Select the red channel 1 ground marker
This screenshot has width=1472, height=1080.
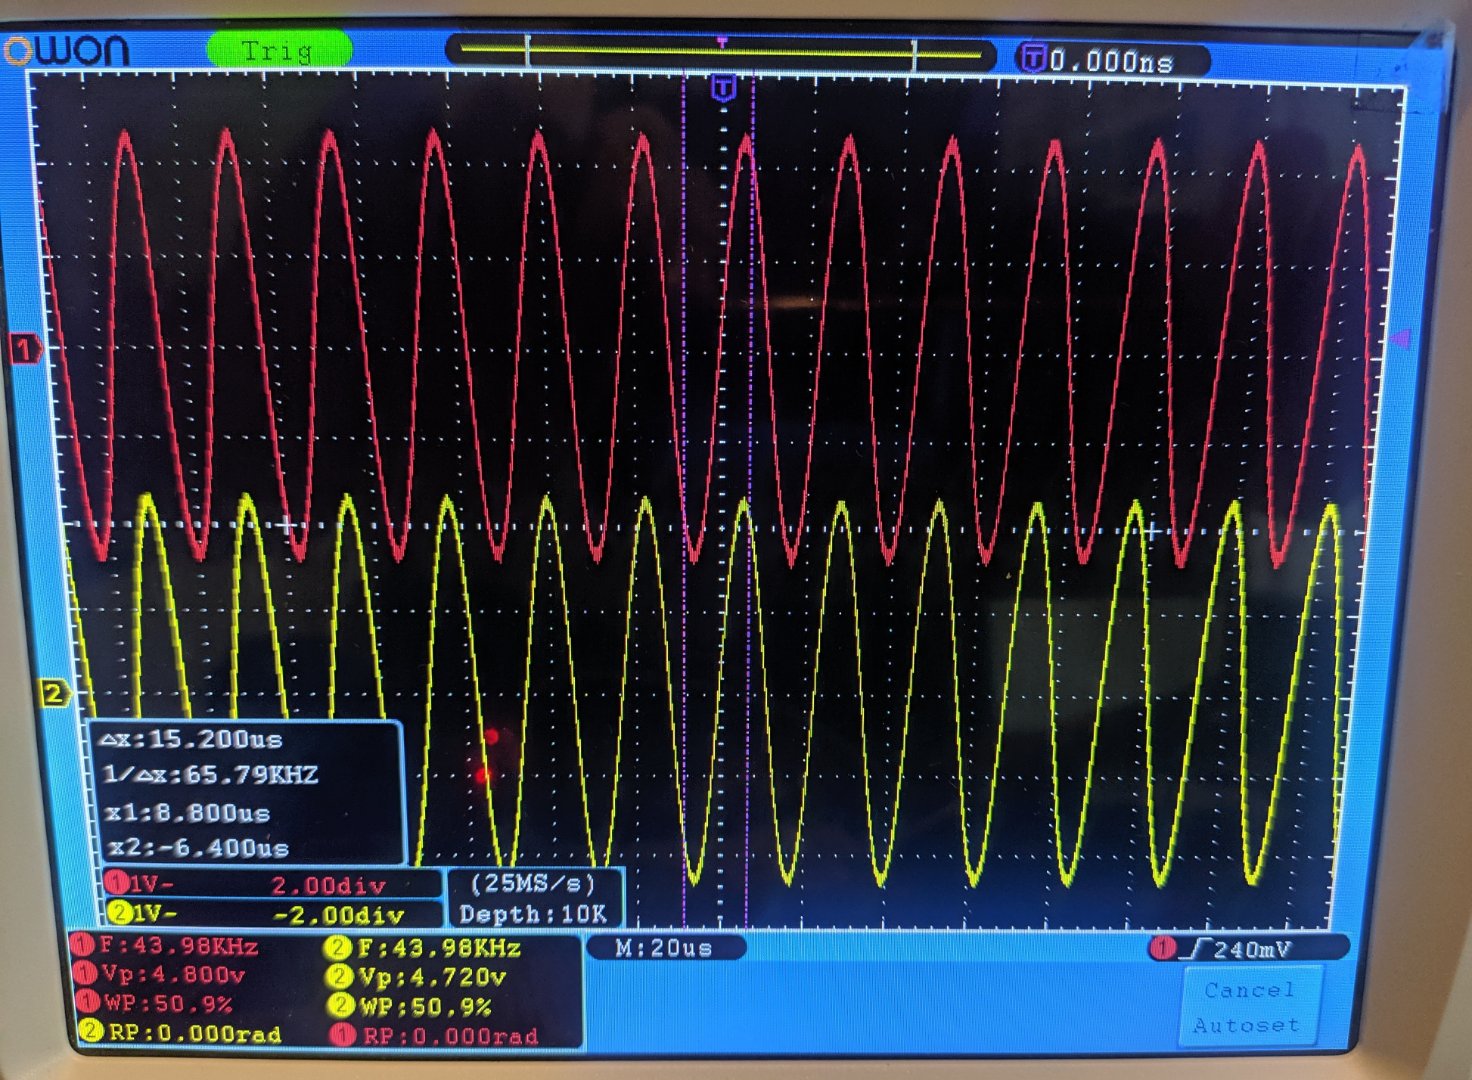point(25,349)
